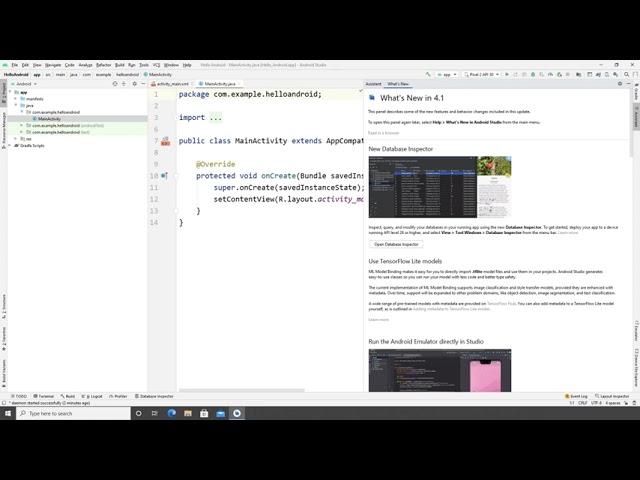Open the Terminal tool window
The width and height of the screenshot is (640, 480).
click(44, 396)
